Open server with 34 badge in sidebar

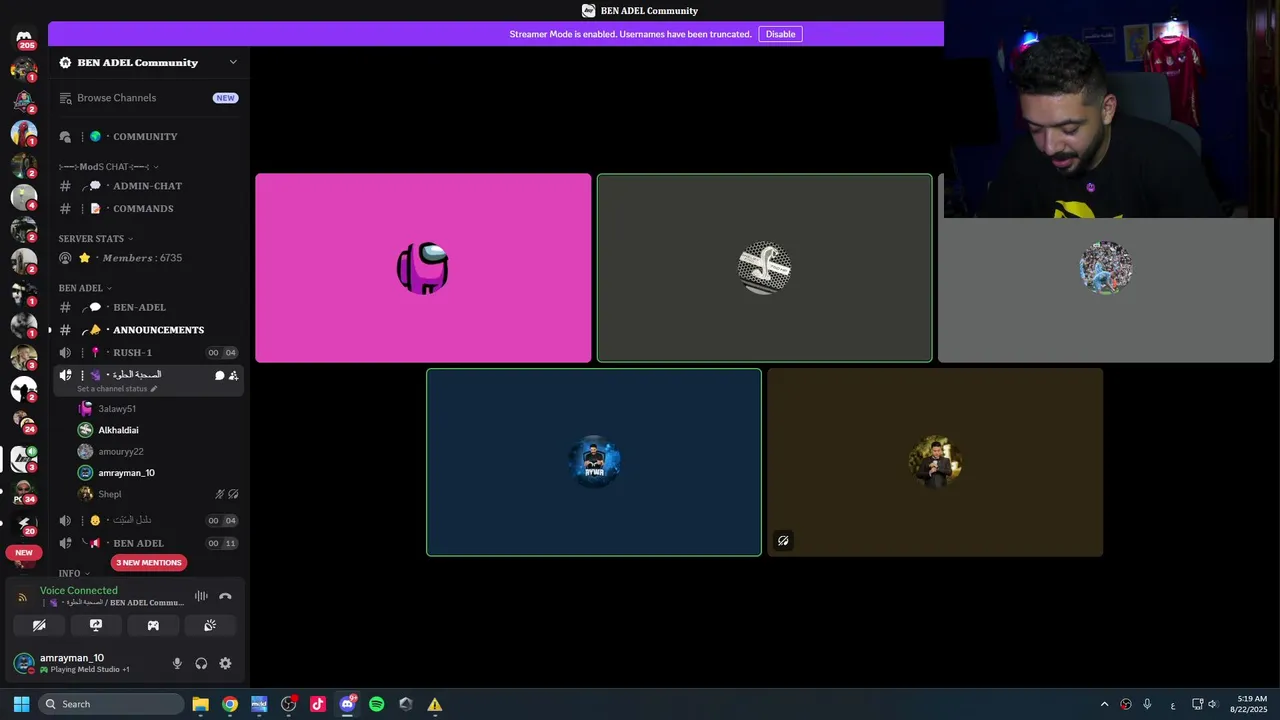(x=23, y=491)
